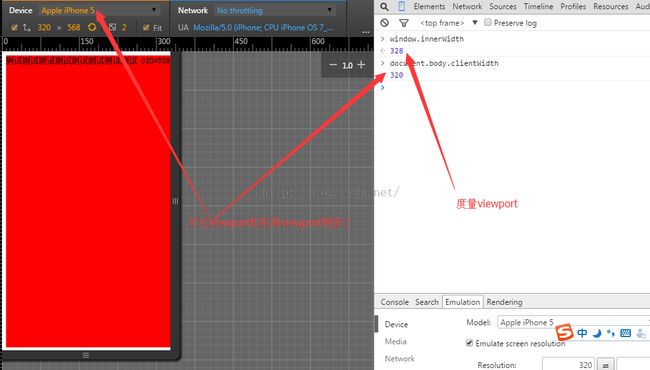This screenshot has width=650, height=370.
Task: Select Search tab in the drawer
Action: tap(427, 302)
